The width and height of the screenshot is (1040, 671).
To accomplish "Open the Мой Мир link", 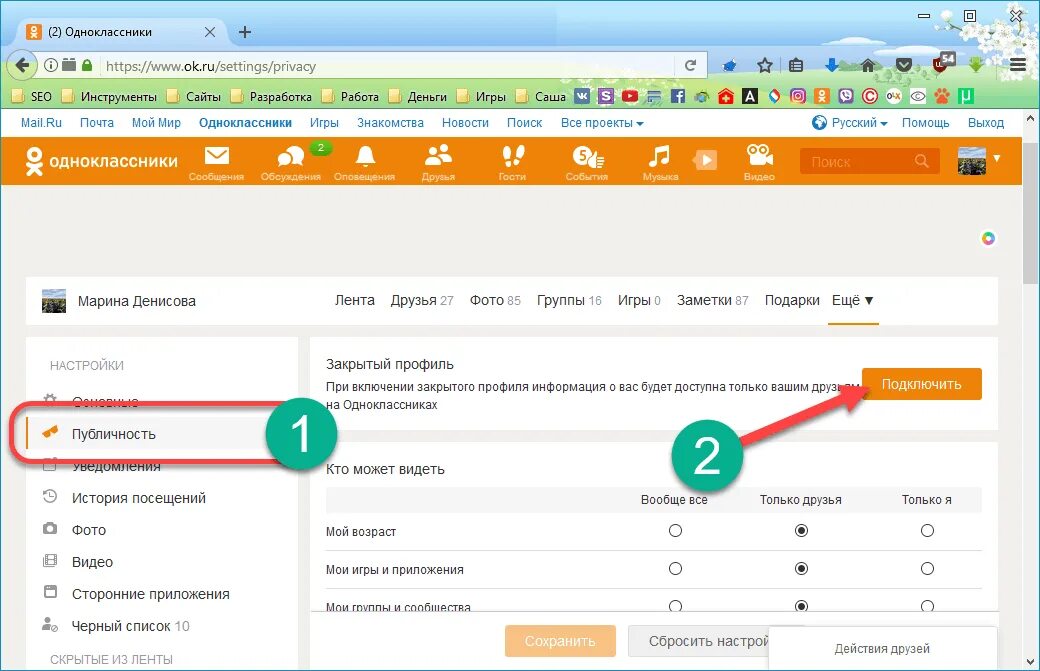I will 156,123.
